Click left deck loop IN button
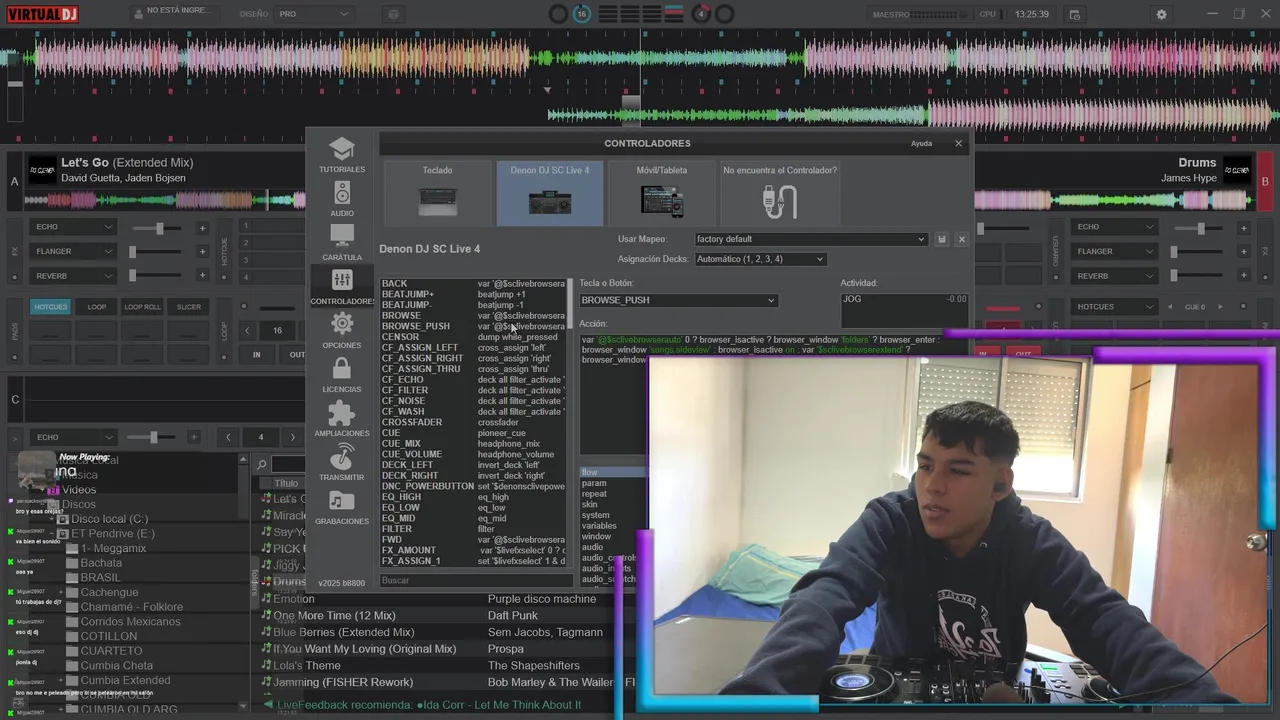The image size is (1280, 720). click(x=256, y=354)
